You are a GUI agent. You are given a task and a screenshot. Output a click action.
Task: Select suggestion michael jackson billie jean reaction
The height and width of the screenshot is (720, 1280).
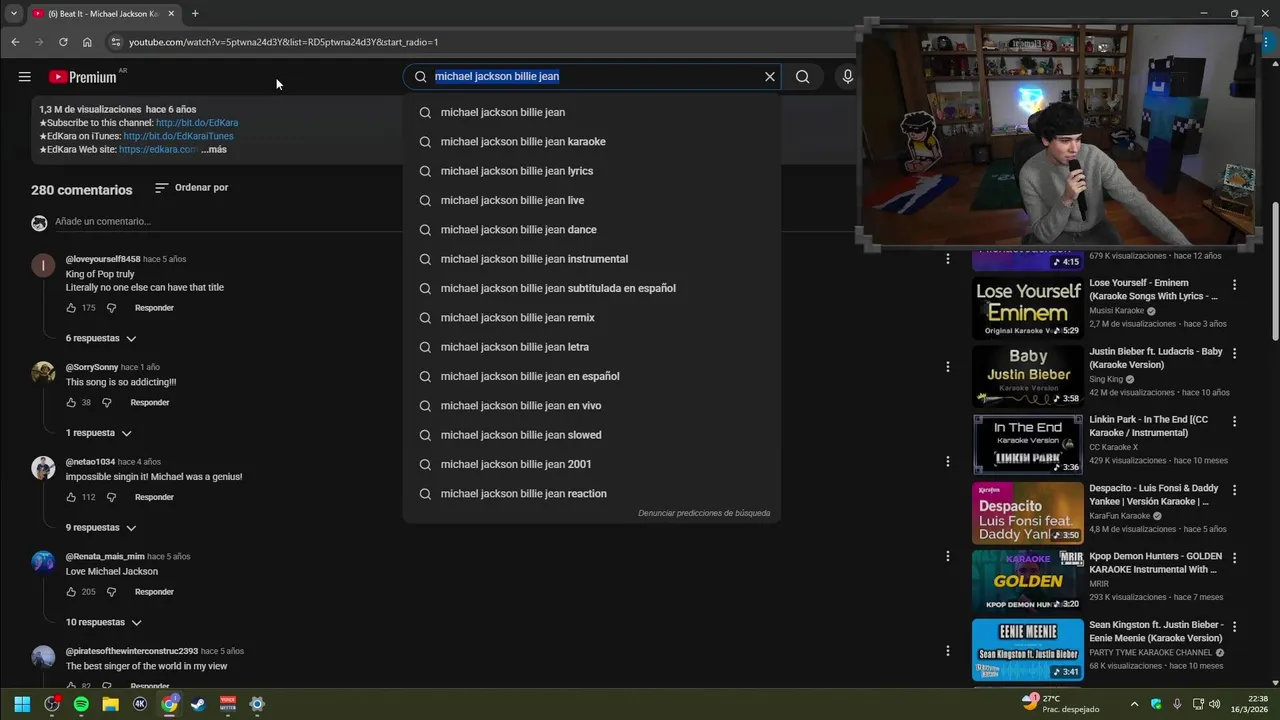592,494
